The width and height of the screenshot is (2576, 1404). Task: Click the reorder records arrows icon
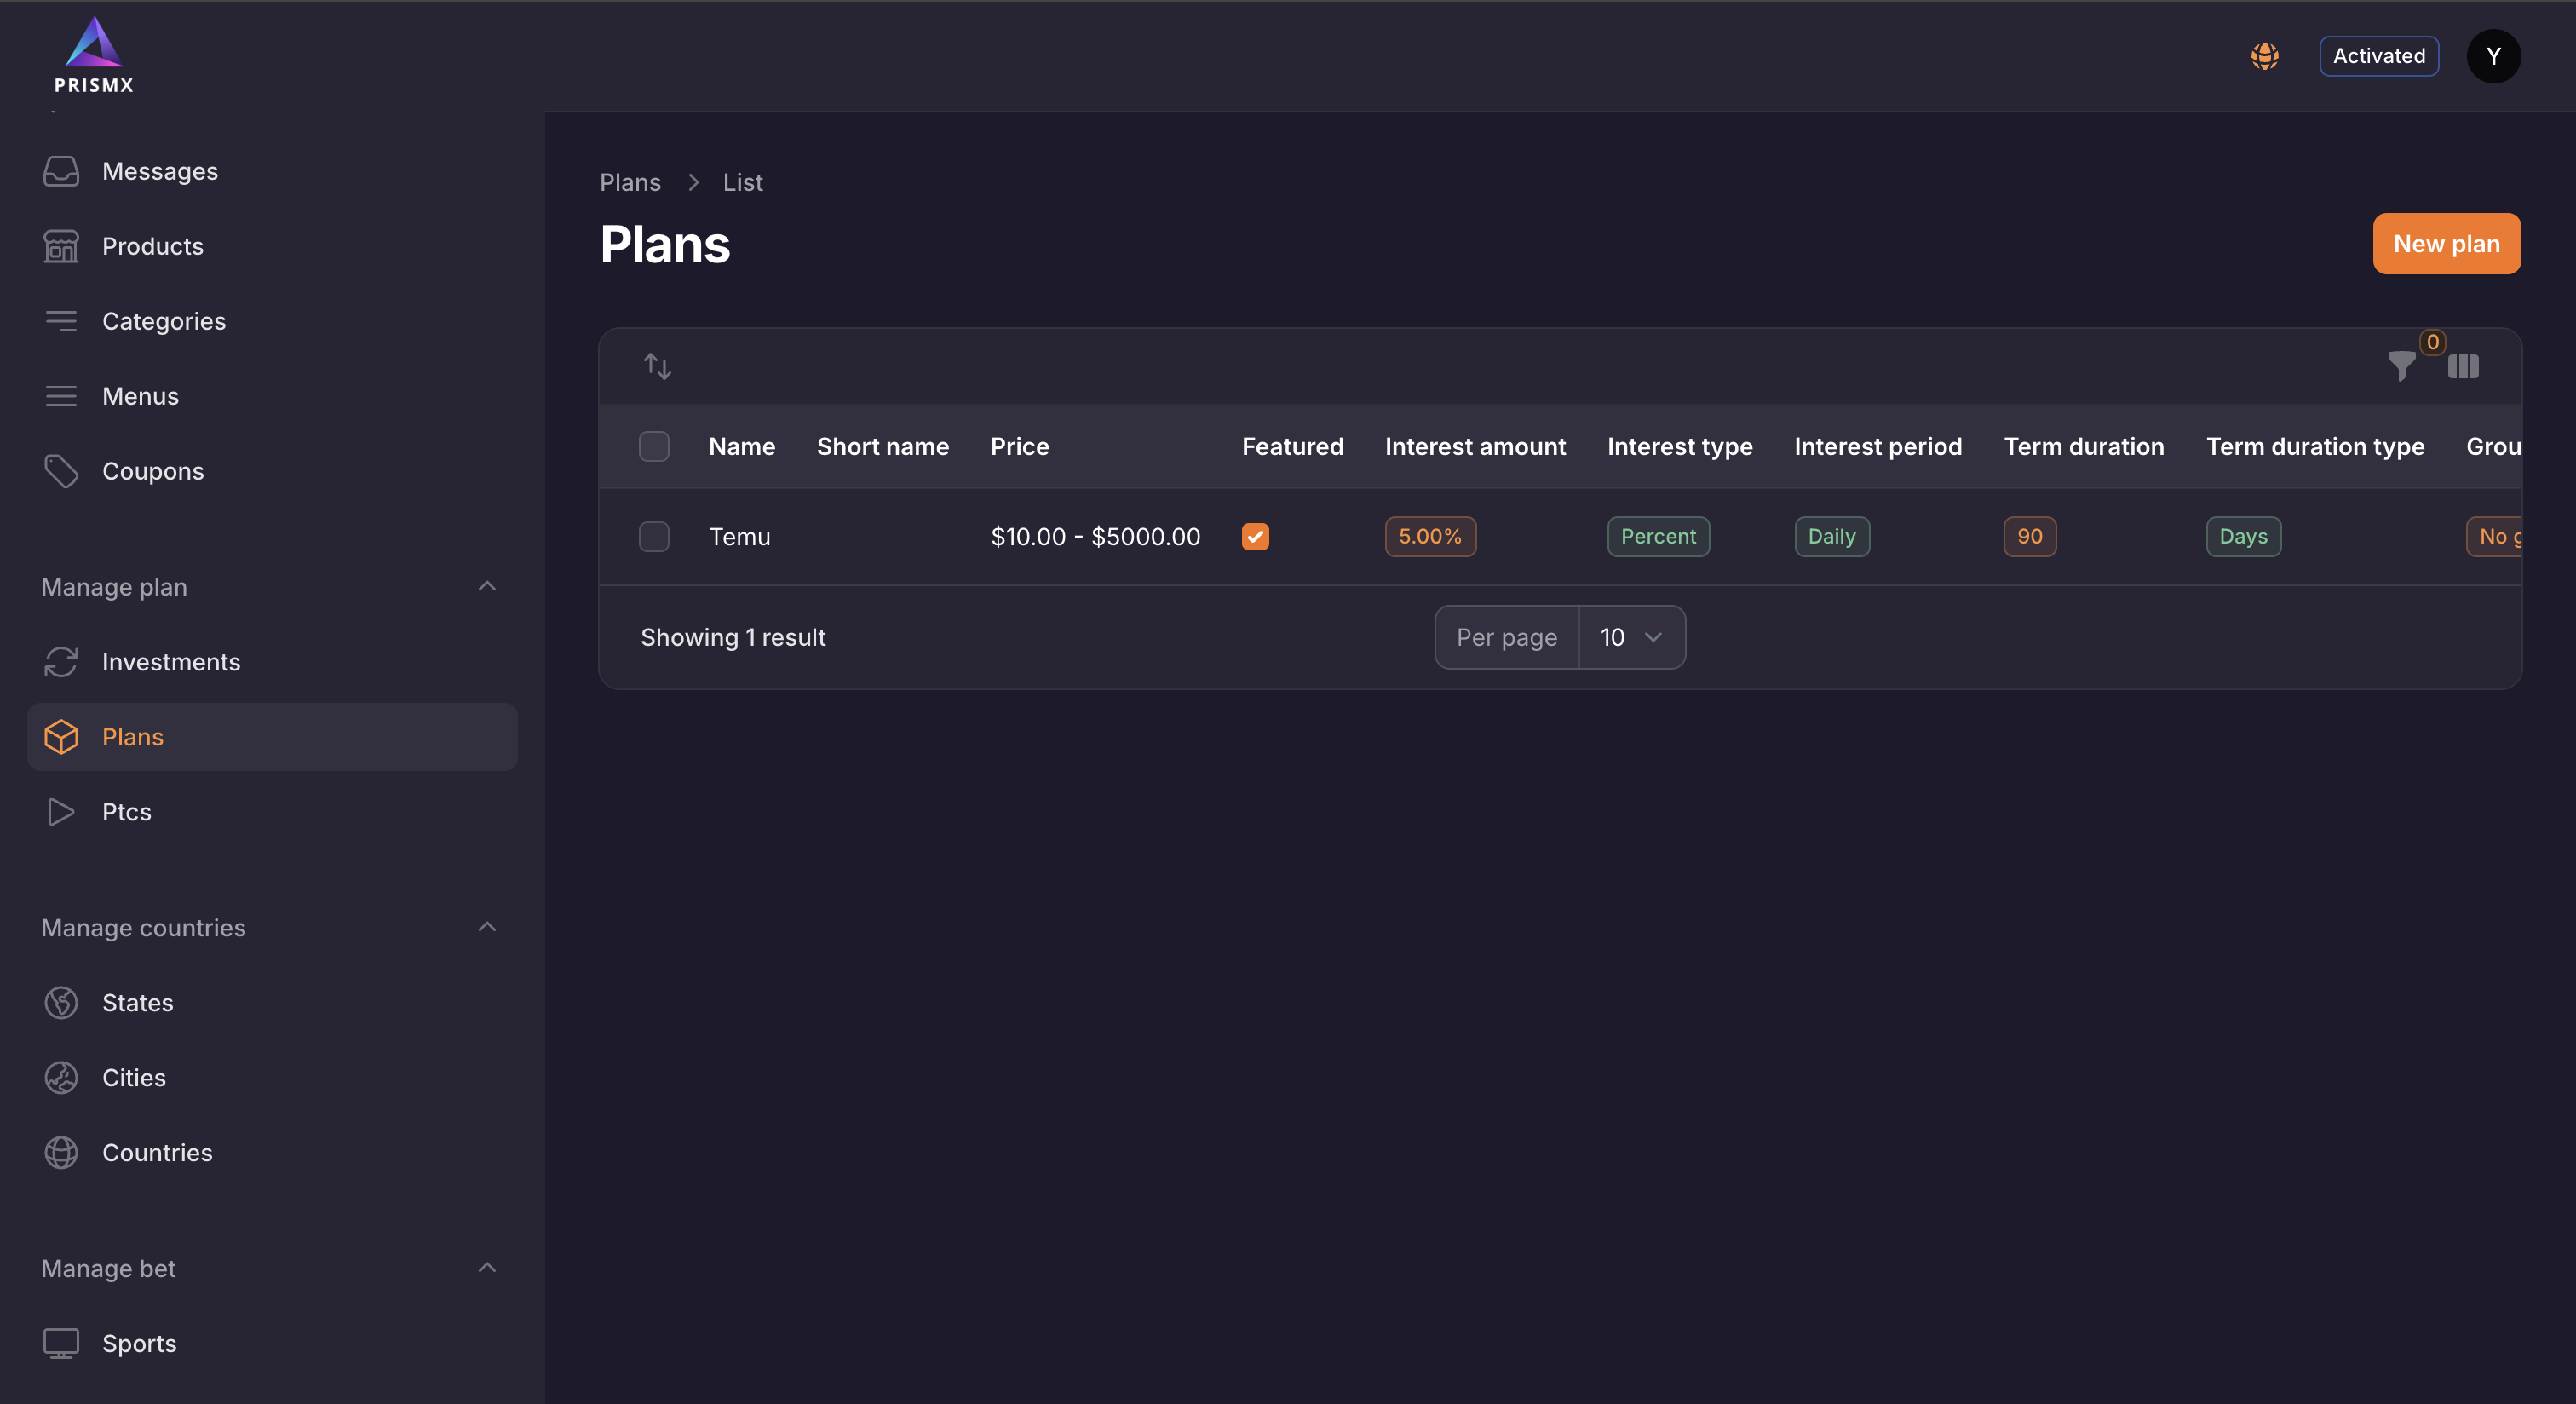(657, 366)
